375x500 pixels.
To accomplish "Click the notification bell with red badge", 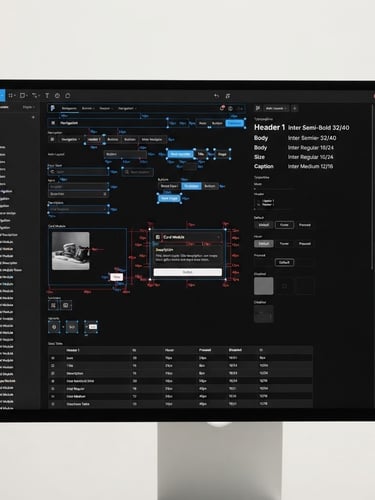I will (222, 108).
